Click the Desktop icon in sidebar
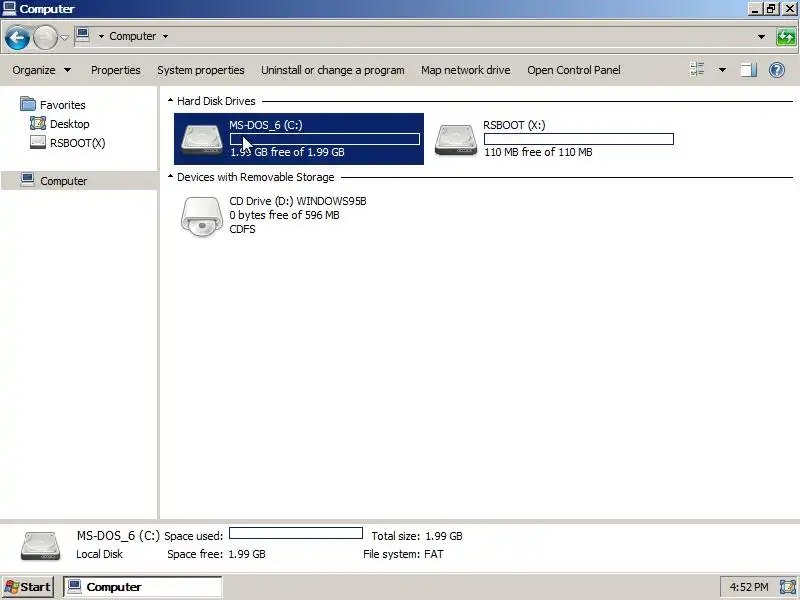800x600 pixels. pyautogui.click(x=38, y=123)
